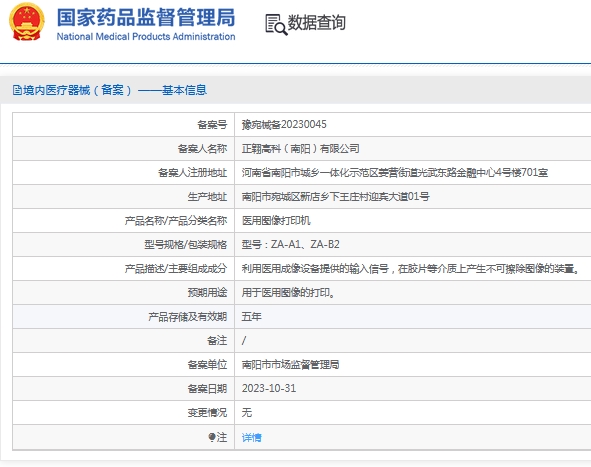
Task: Click the 预期用途 row label
Action: (207, 292)
